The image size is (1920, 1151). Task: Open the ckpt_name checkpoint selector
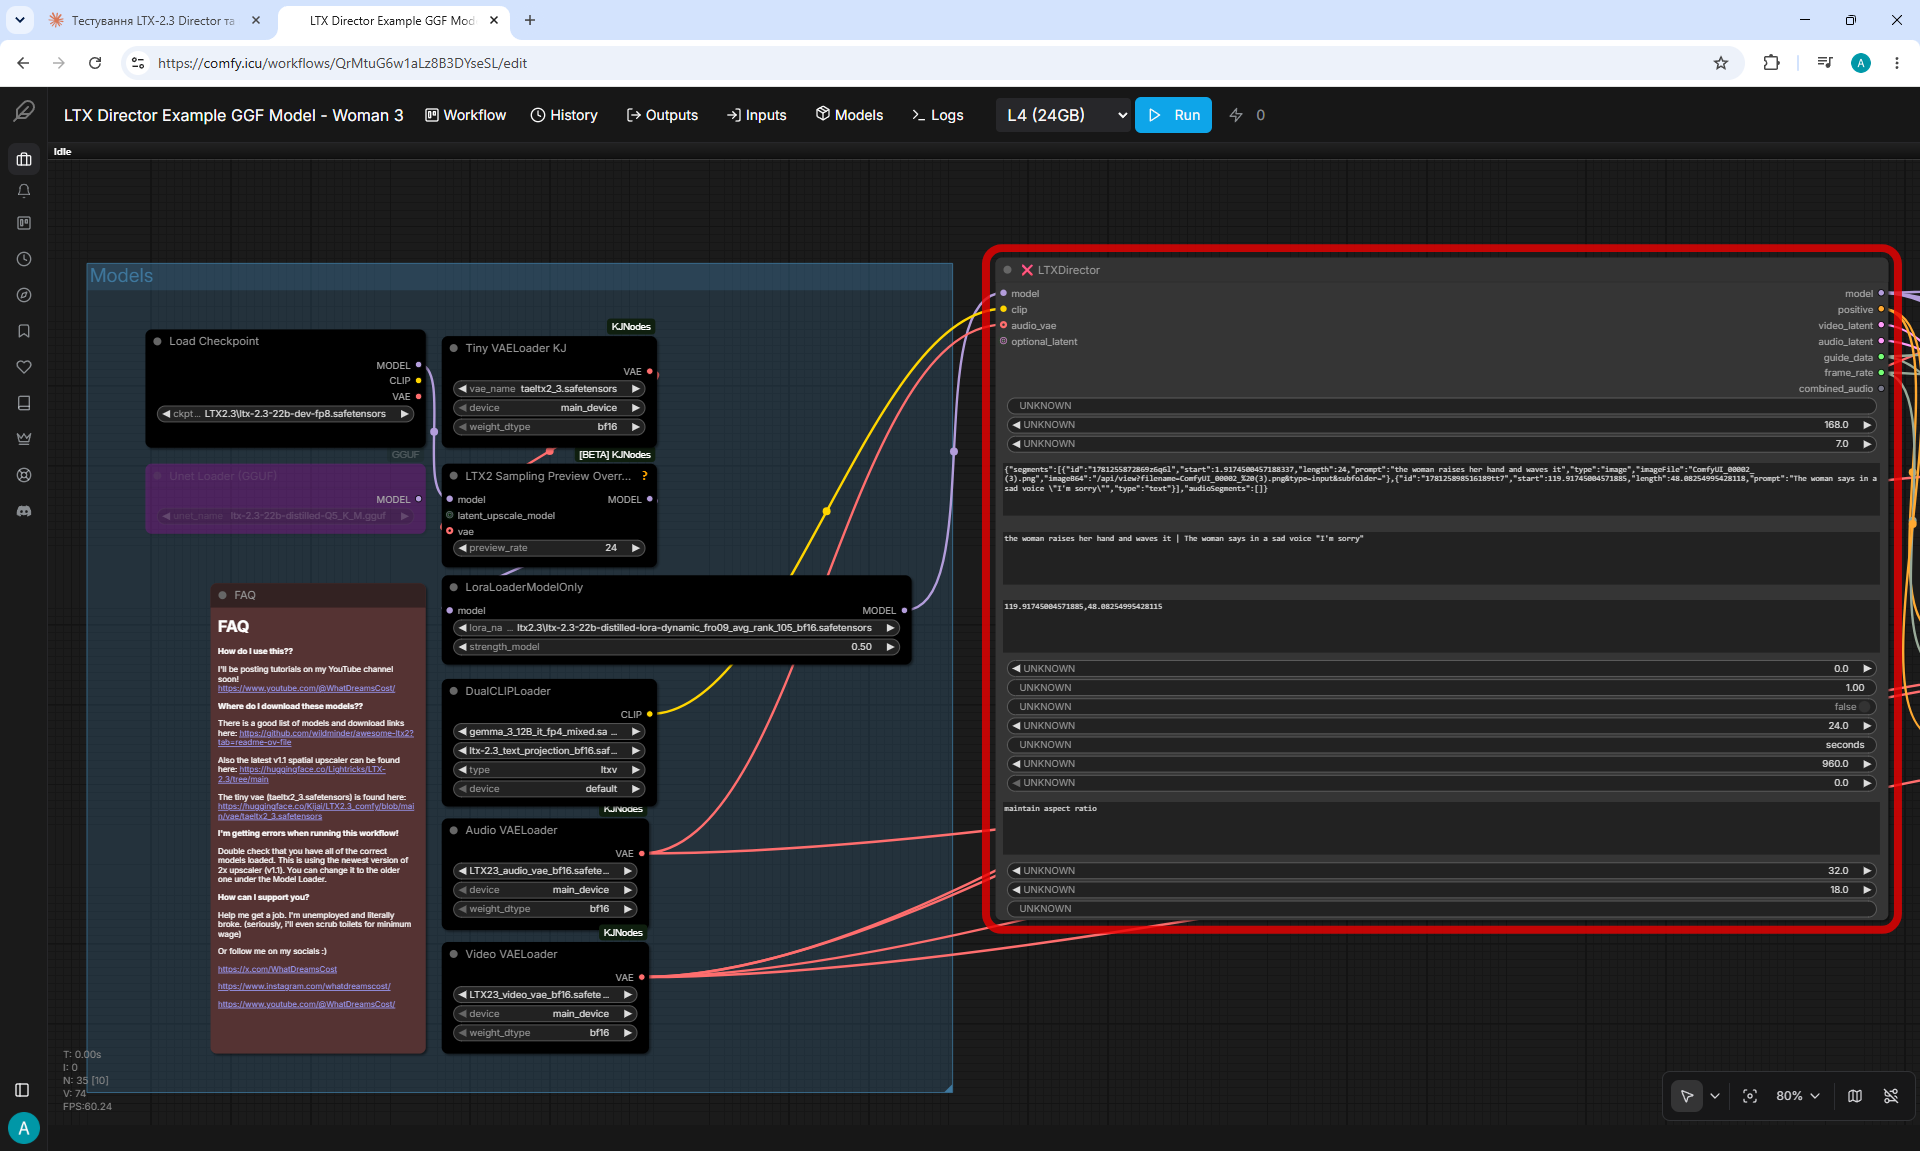coord(286,414)
